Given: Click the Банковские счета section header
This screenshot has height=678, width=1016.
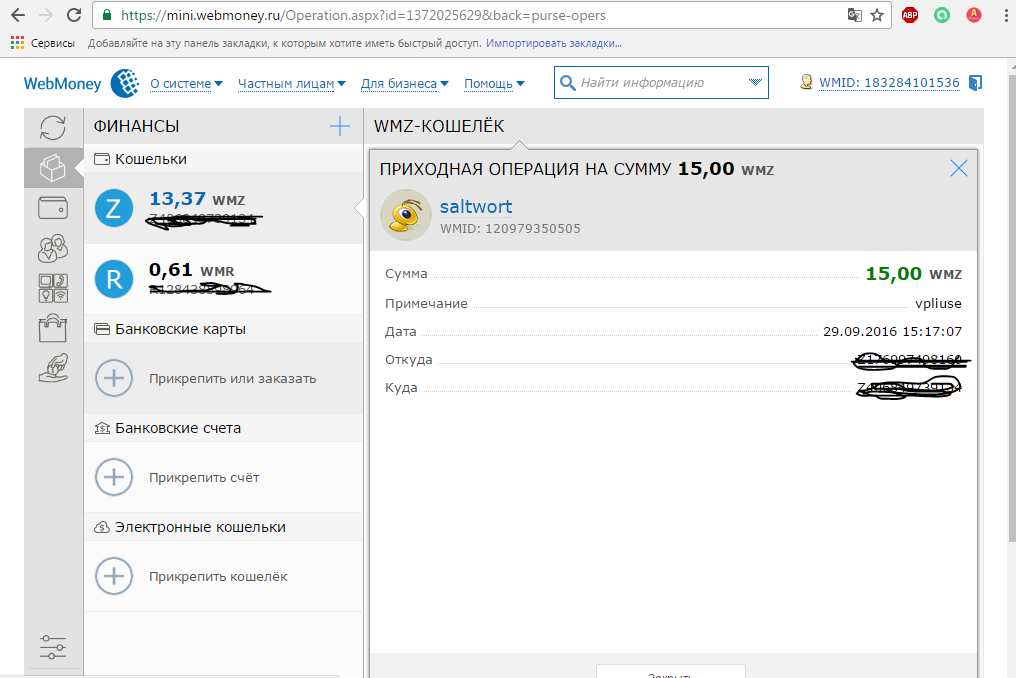Looking at the screenshot, I should 224,428.
